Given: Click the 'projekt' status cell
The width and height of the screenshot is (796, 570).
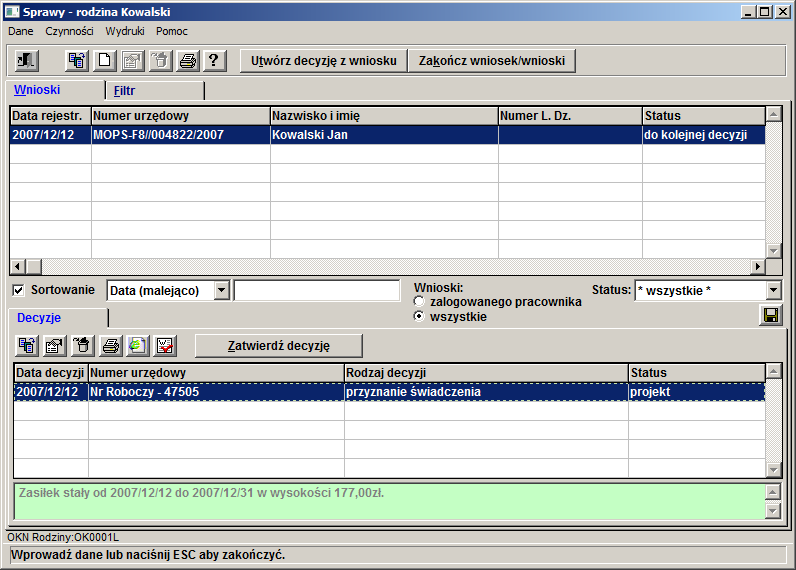Looking at the screenshot, I should pos(696,392).
